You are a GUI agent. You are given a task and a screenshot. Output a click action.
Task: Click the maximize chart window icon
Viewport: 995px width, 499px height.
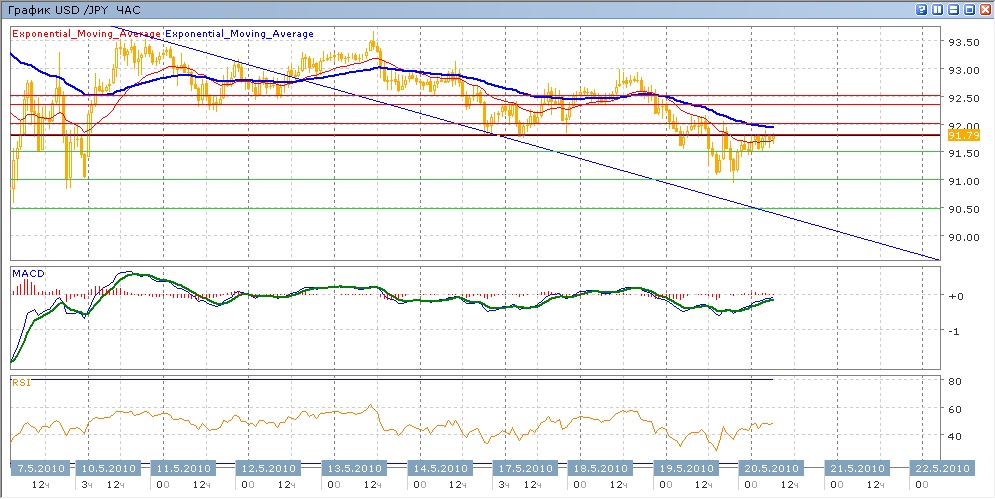[969, 8]
